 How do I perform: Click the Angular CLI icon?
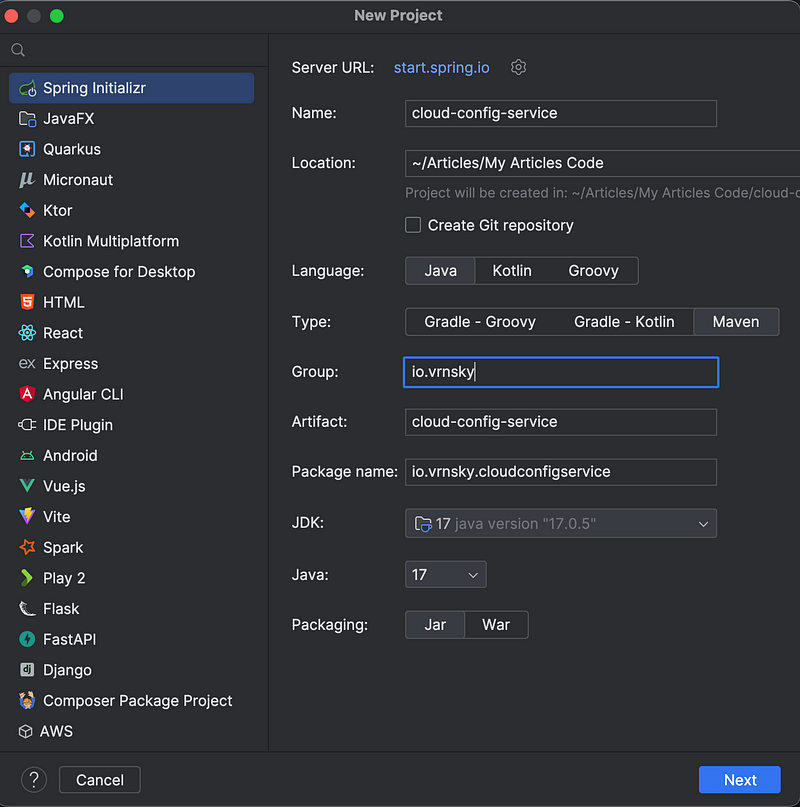(x=27, y=394)
